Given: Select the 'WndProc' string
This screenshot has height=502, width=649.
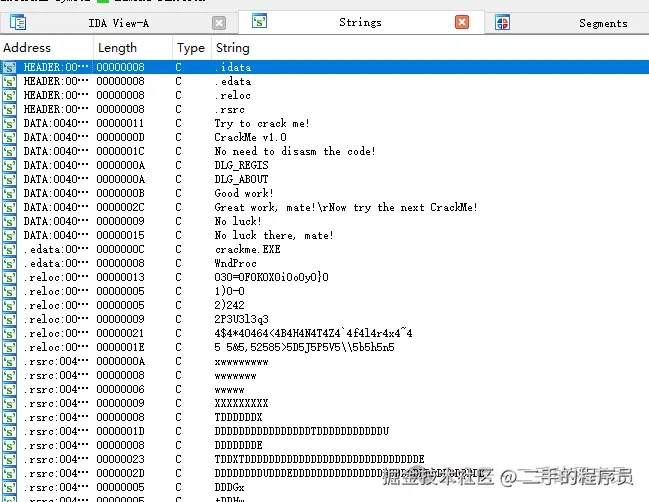Looking at the screenshot, I should pos(236,263).
